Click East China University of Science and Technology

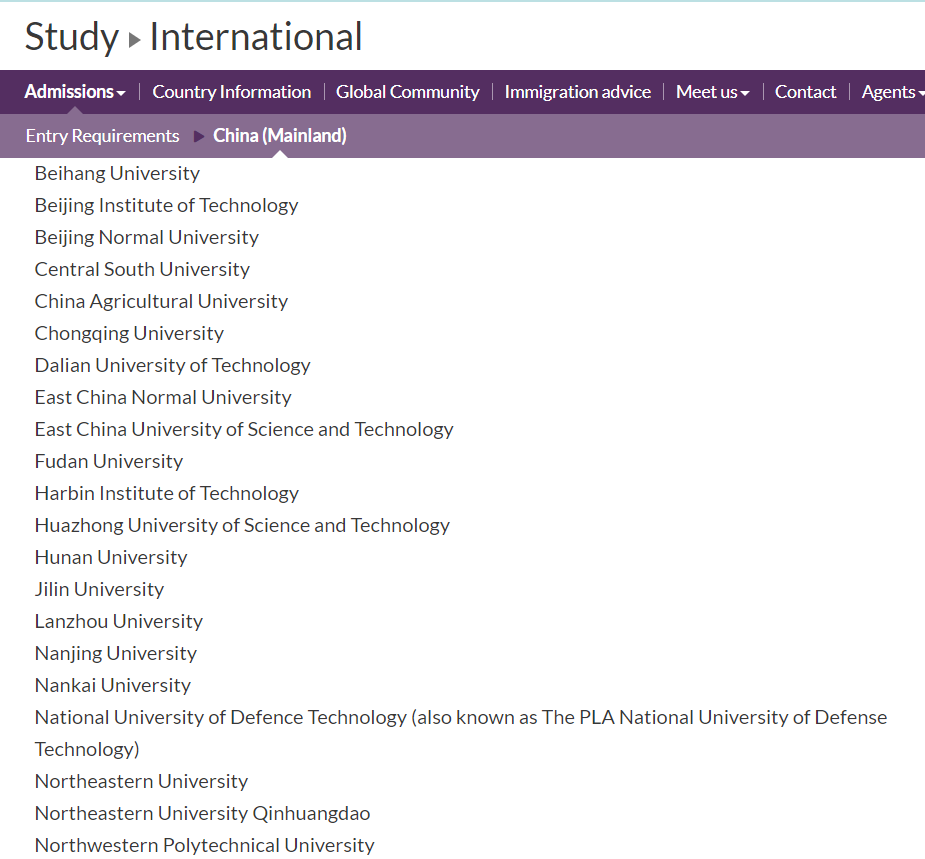[244, 430]
